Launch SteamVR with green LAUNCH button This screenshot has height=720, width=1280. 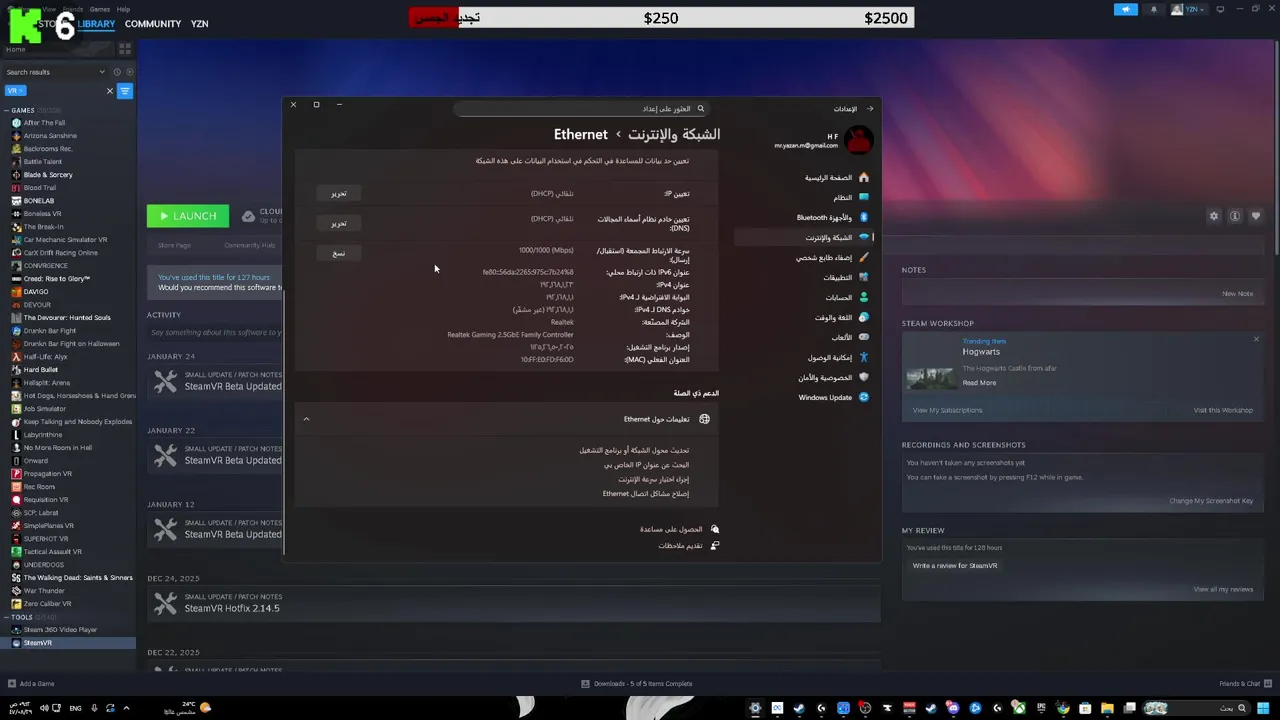tap(188, 216)
